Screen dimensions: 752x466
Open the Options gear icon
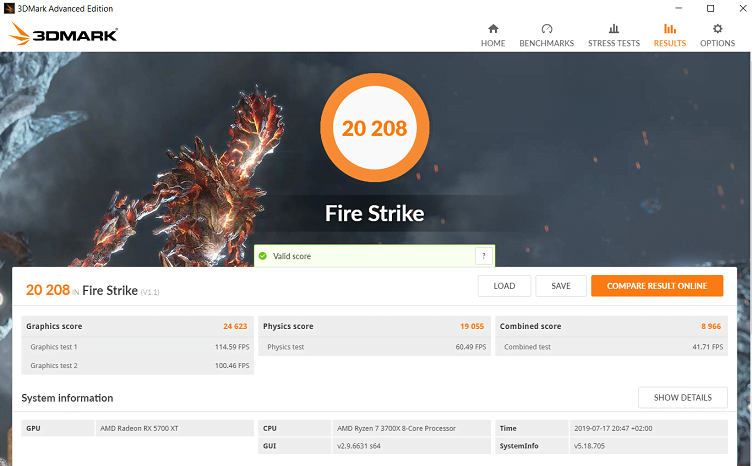pyautogui.click(x=717, y=30)
